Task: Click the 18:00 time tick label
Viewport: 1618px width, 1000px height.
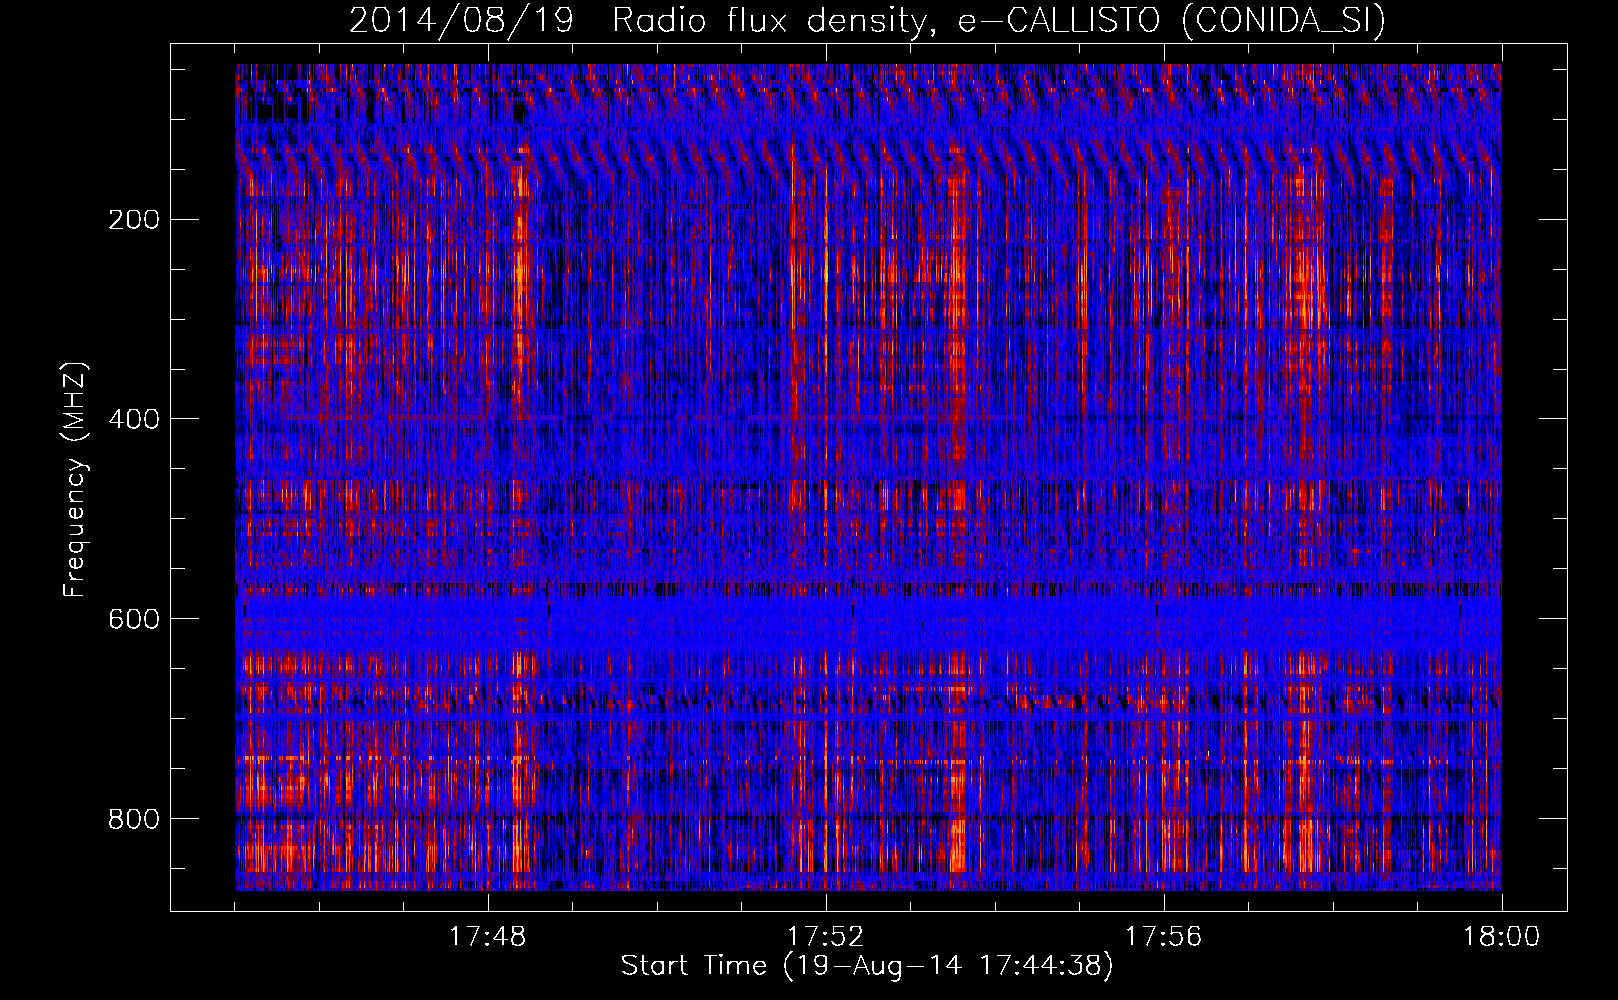Action: pos(1501,936)
